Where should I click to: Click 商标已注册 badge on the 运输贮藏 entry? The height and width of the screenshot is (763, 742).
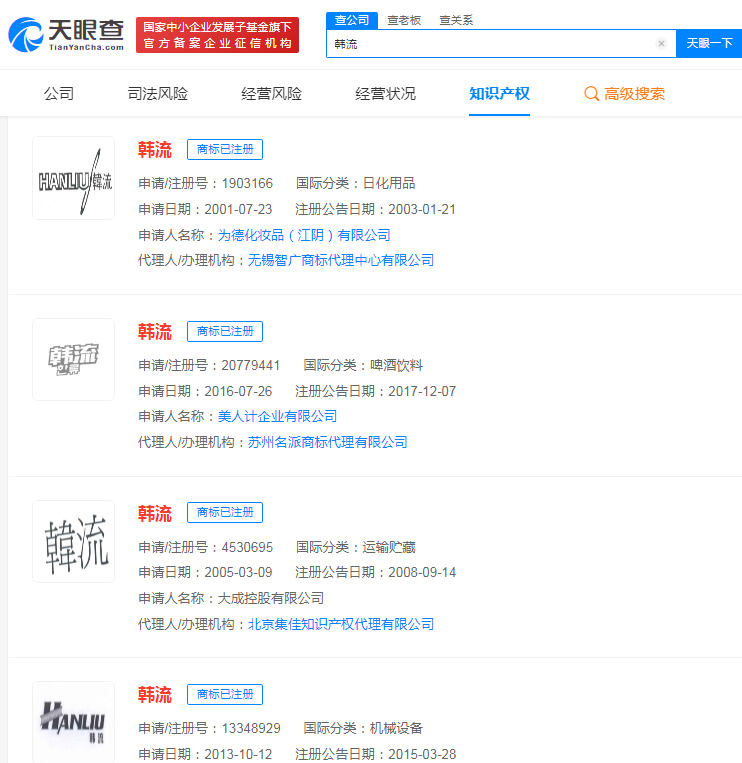pos(225,512)
